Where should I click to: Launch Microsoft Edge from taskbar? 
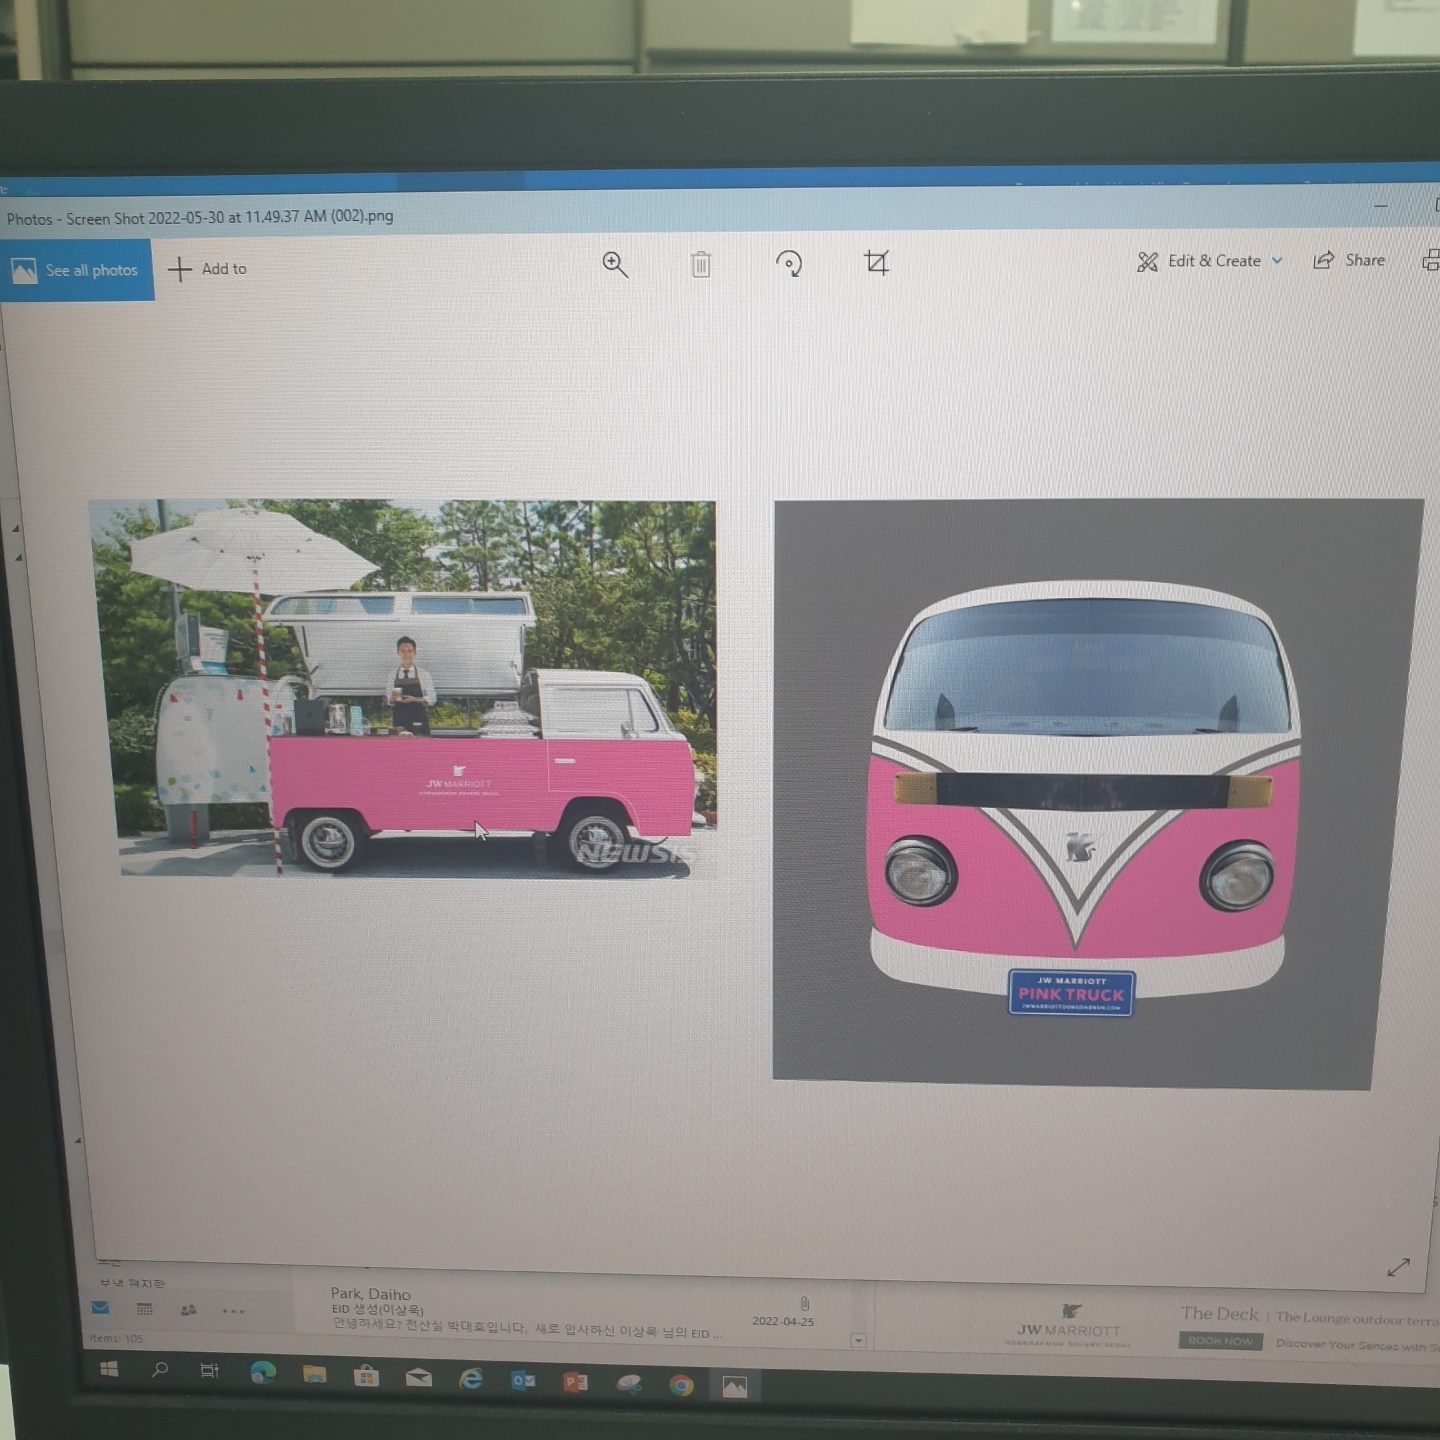263,1373
